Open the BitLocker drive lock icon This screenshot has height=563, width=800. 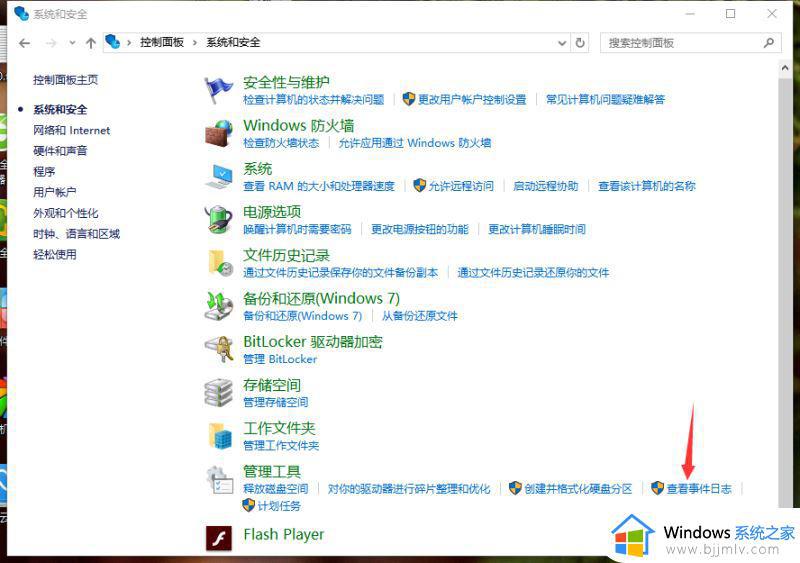219,349
